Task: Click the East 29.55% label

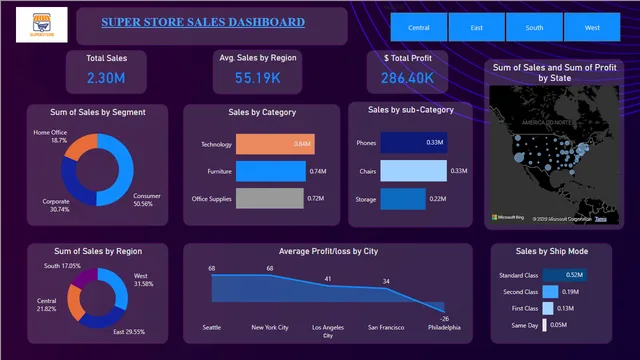Action: click(129, 332)
